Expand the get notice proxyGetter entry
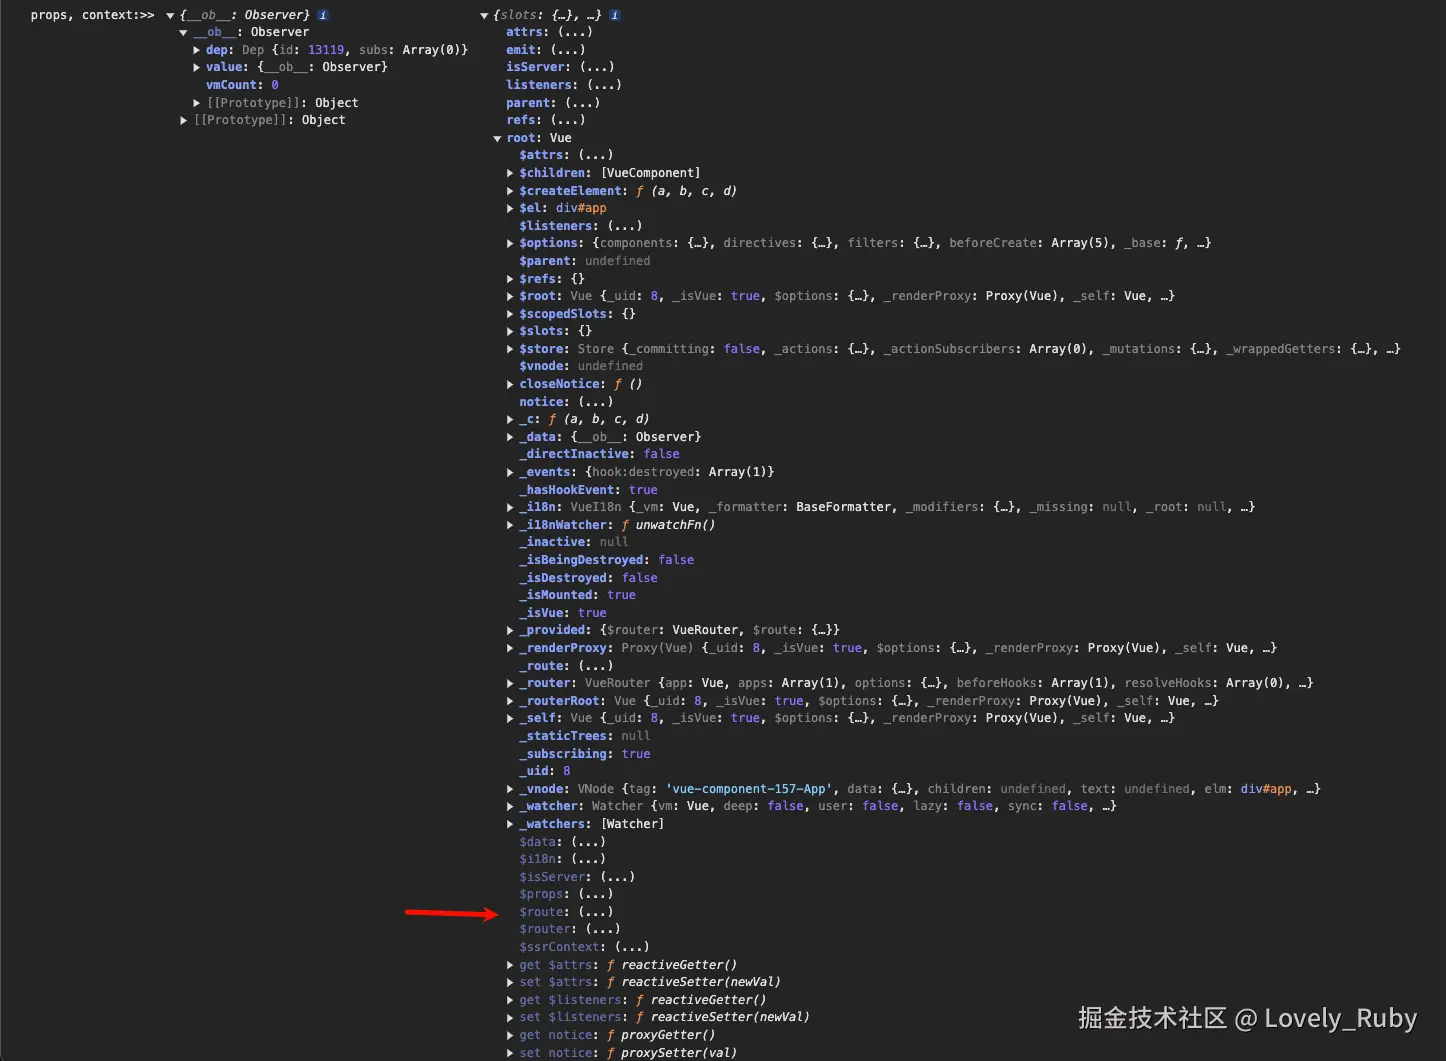 pos(510,1035)
